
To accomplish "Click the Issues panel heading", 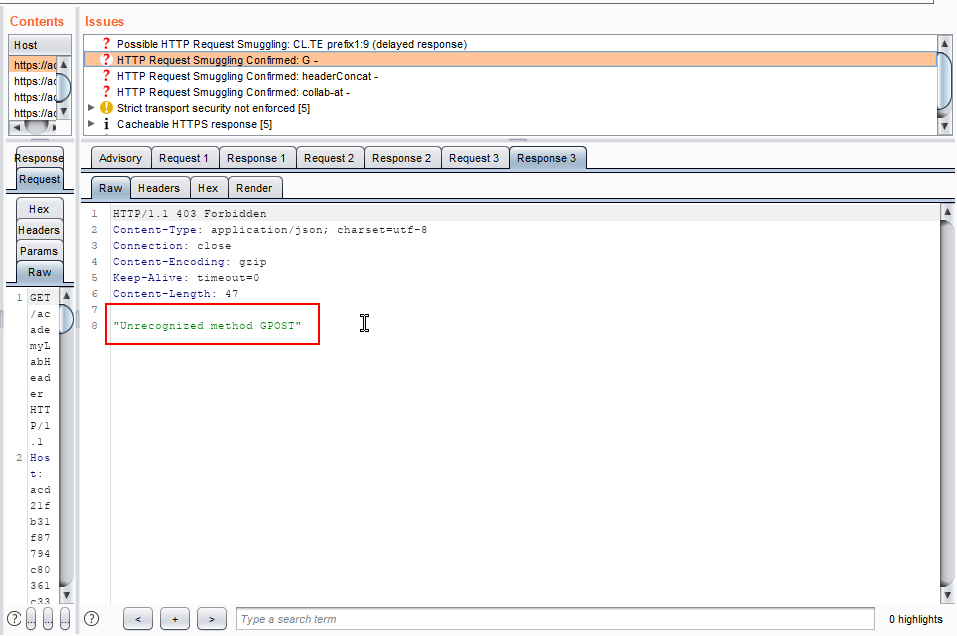I will [x=104, y=21].
